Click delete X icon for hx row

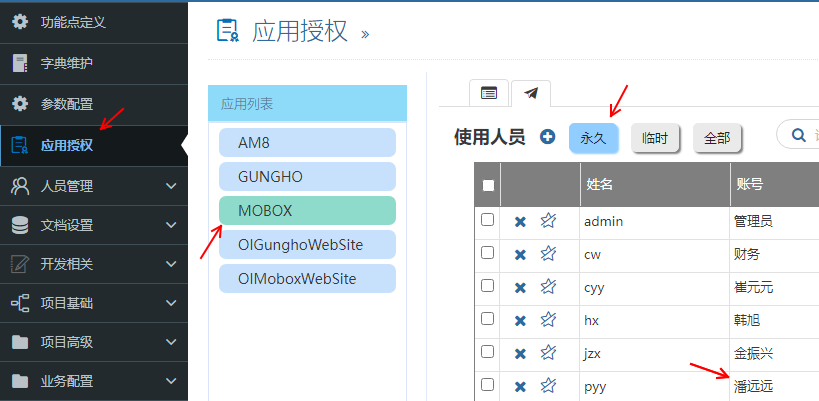(x=520, y=321)
